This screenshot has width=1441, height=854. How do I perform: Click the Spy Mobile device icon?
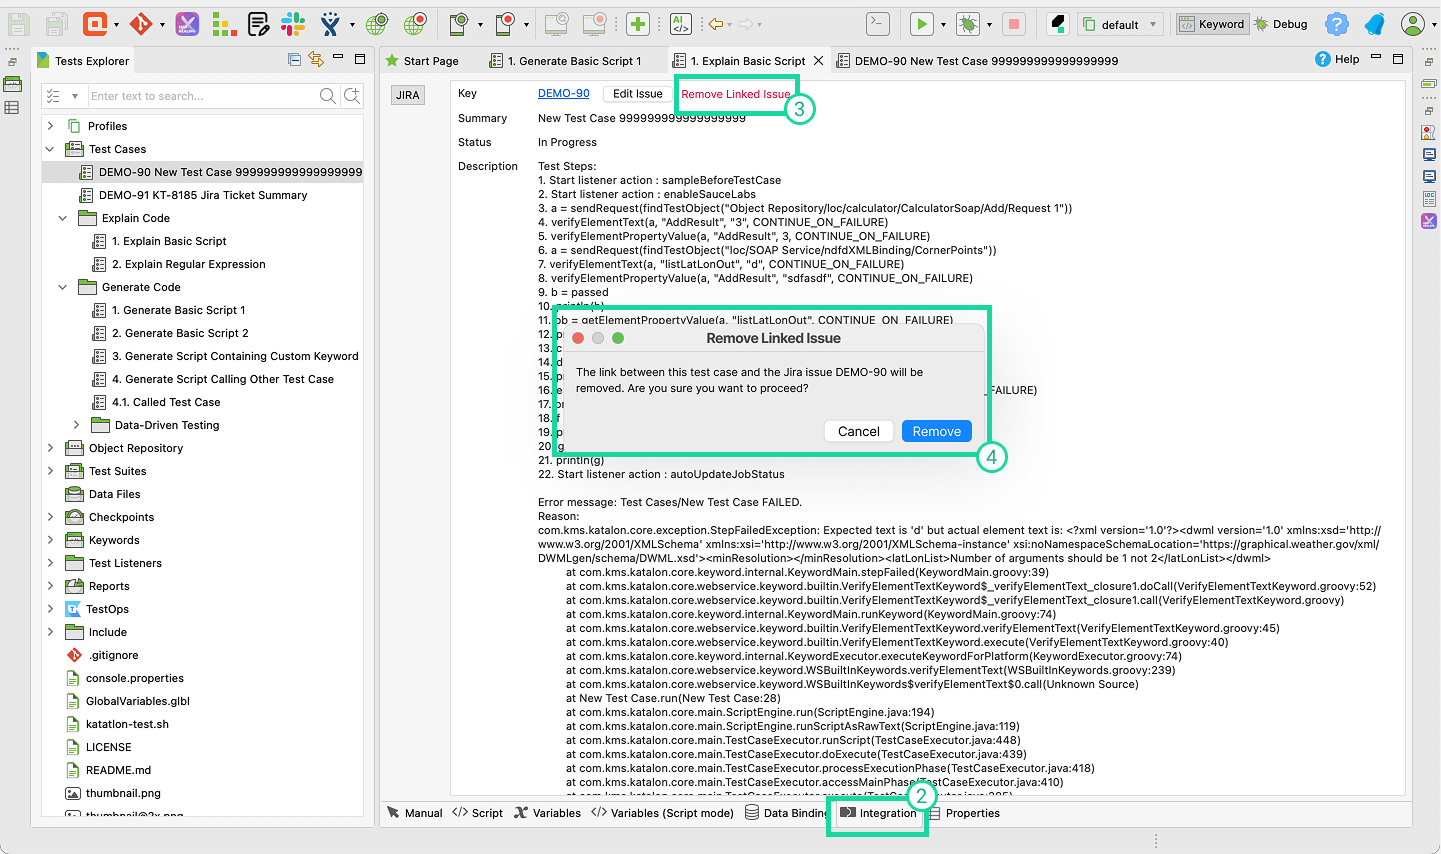click(x=458, y=24)
